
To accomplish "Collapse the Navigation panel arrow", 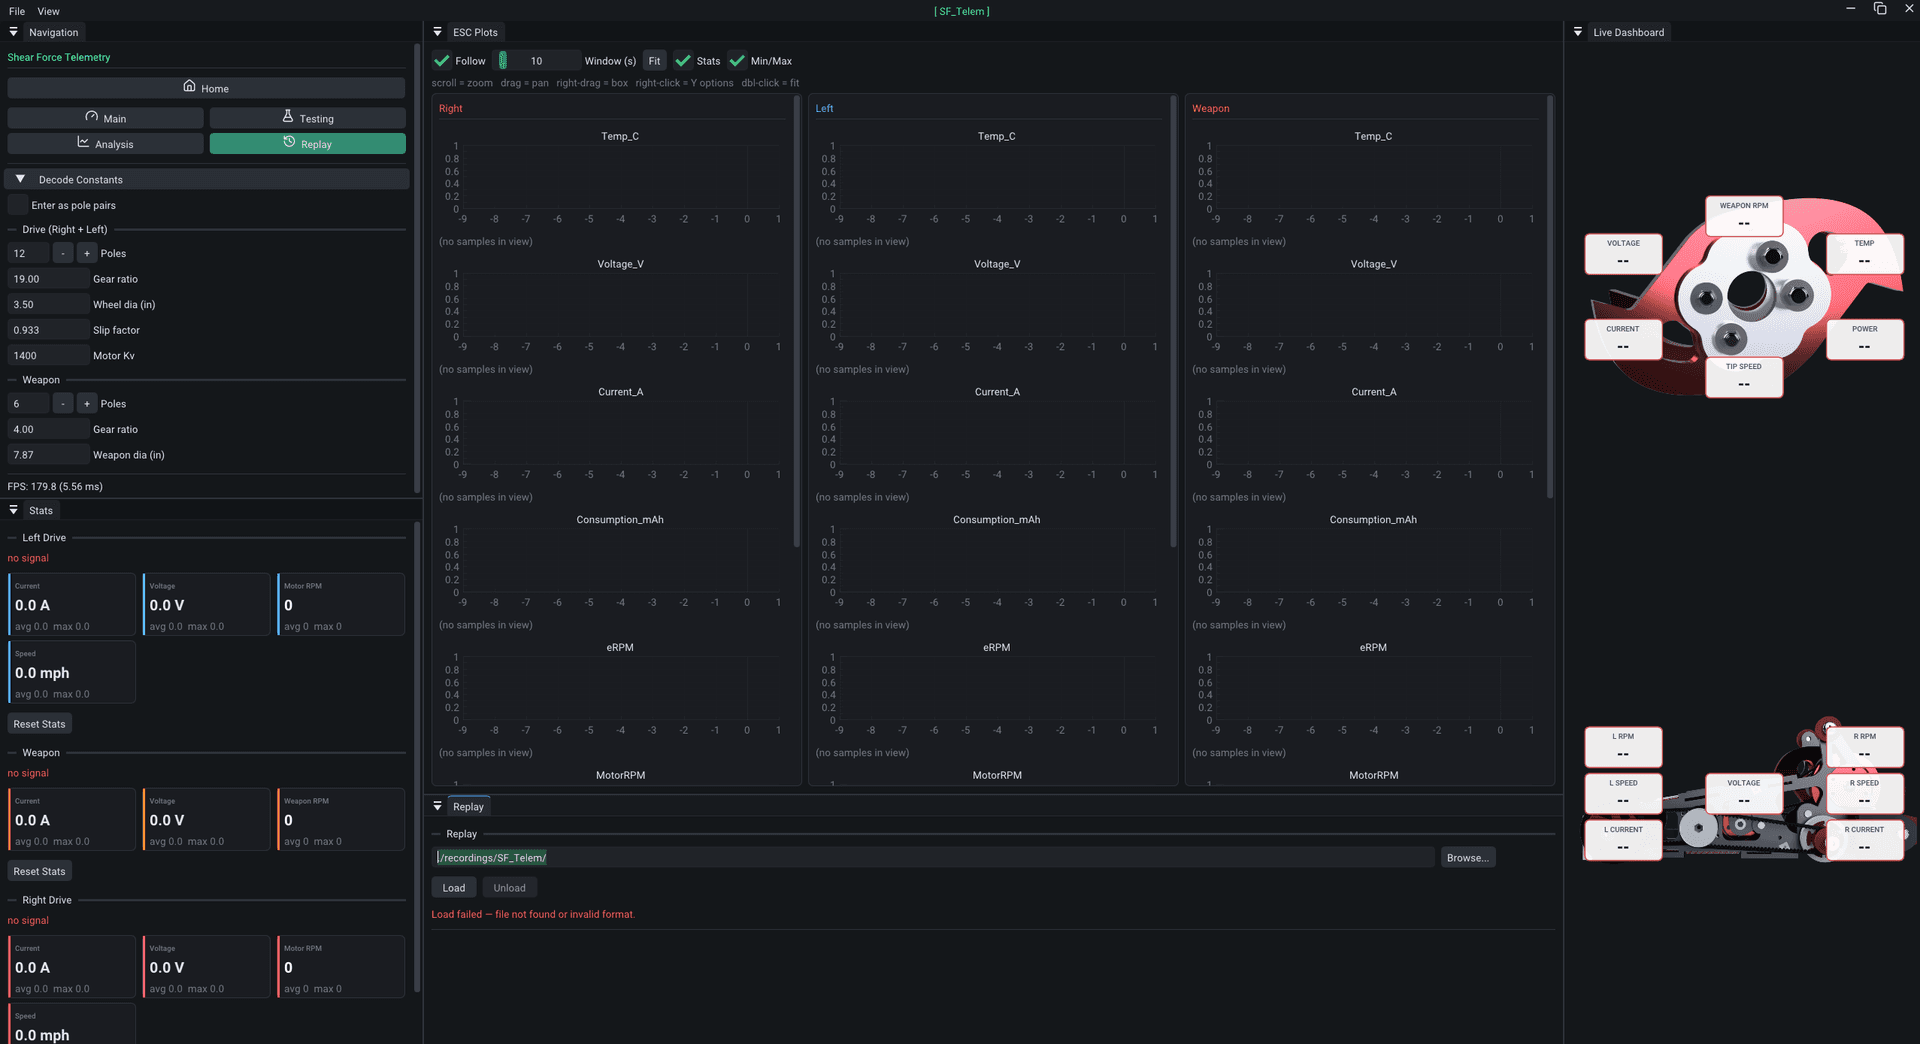I will tap(14, 32).
